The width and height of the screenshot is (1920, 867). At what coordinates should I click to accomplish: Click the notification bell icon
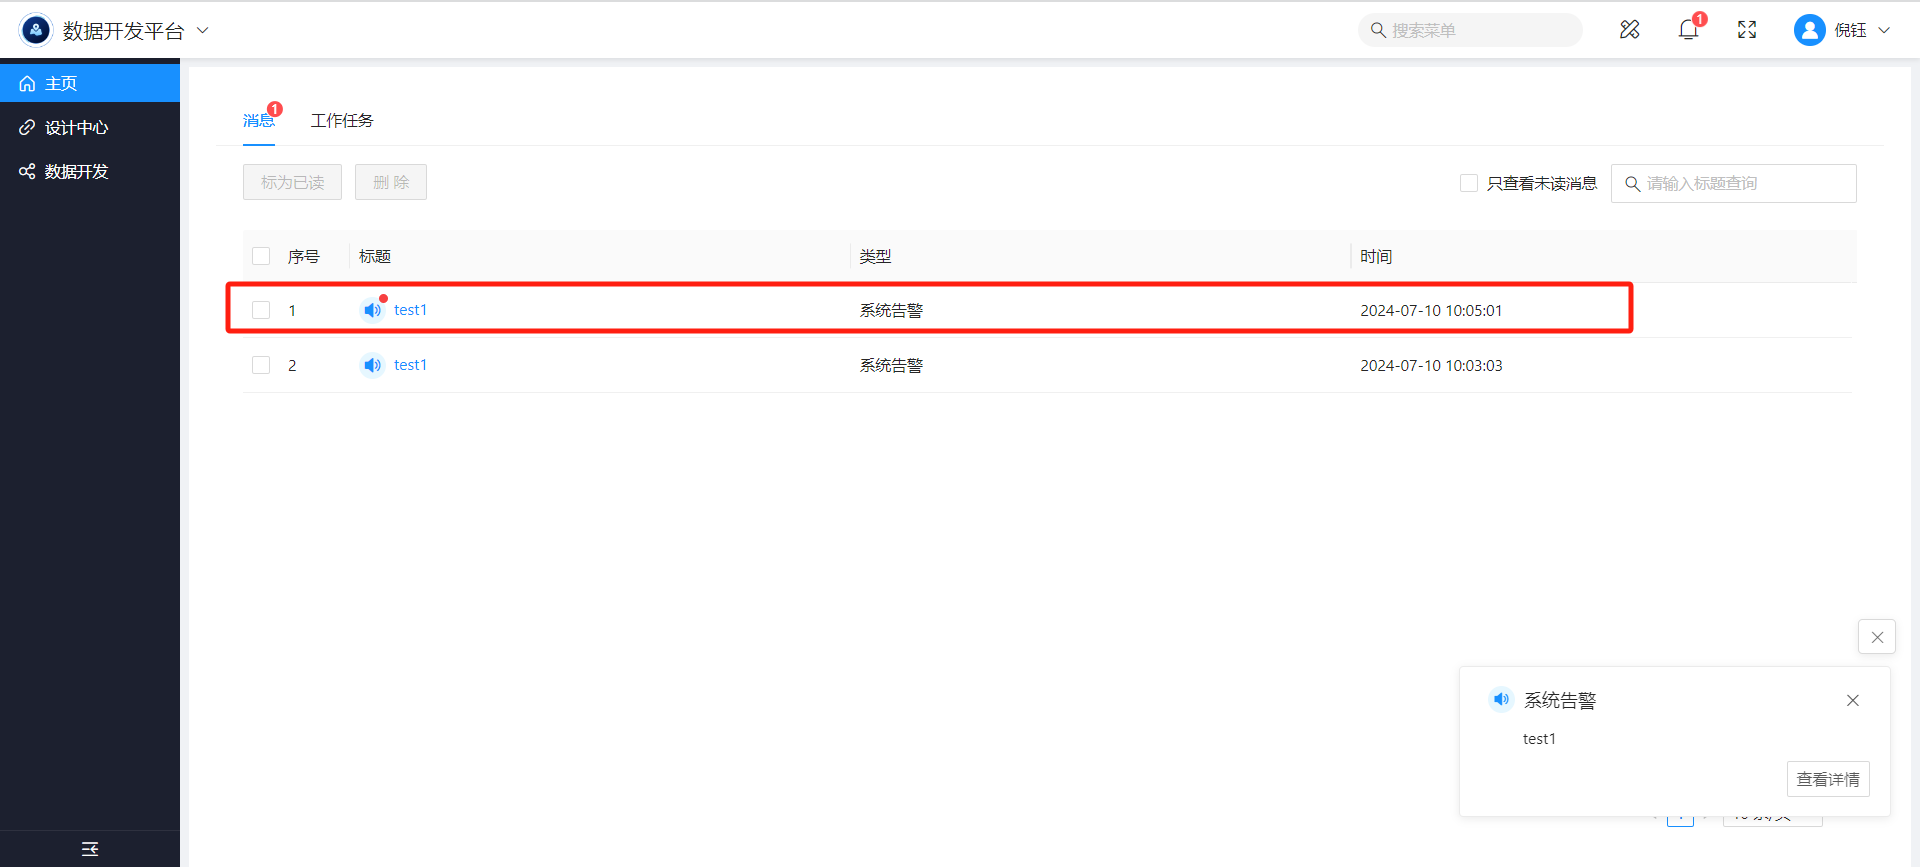click(x=1688, y=30)
